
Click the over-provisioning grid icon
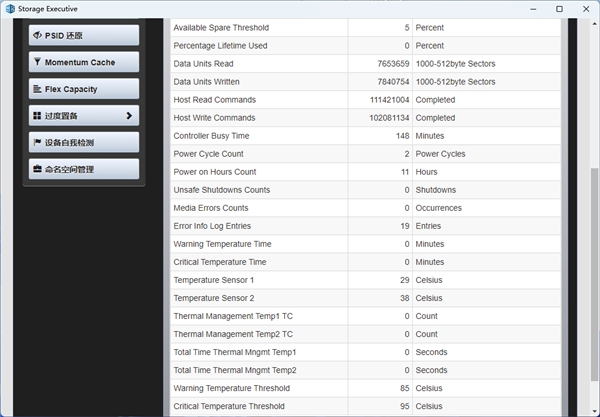[37, 116]
